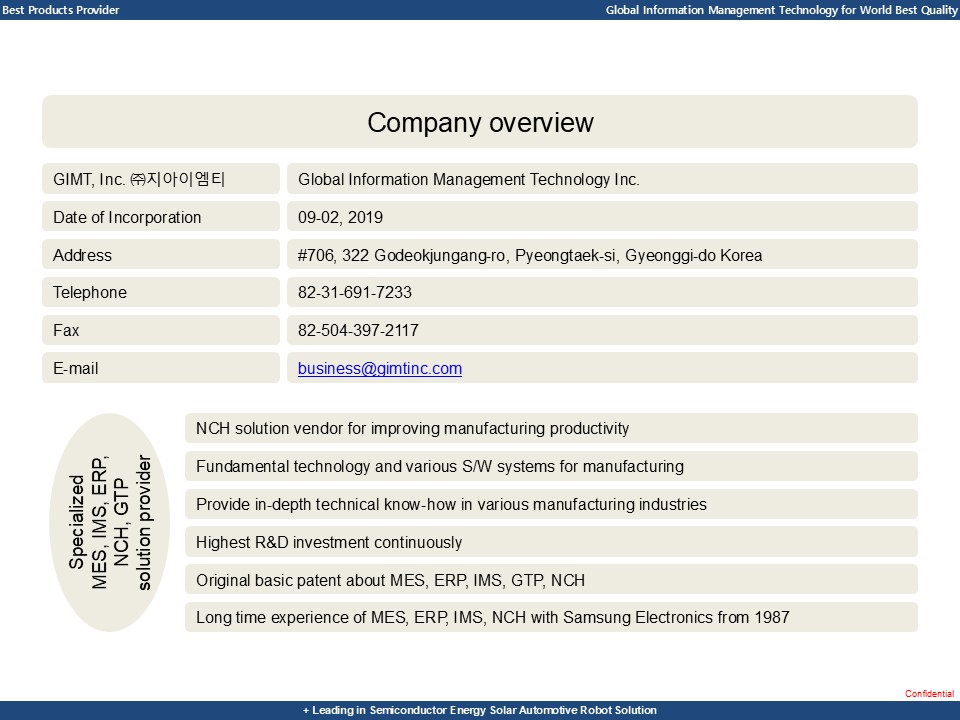Select the in-depth technical know-how bar
The image size is (960, 720).
[x=550, y=504]
